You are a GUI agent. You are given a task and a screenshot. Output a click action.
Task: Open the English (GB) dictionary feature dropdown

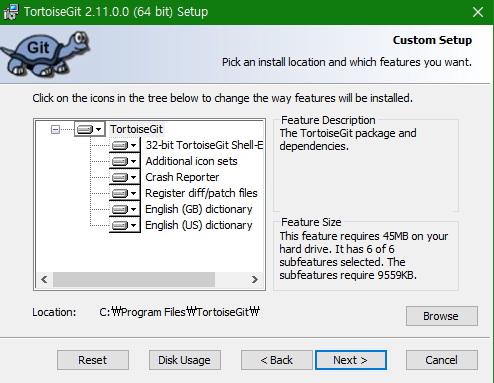click(125, 209)
